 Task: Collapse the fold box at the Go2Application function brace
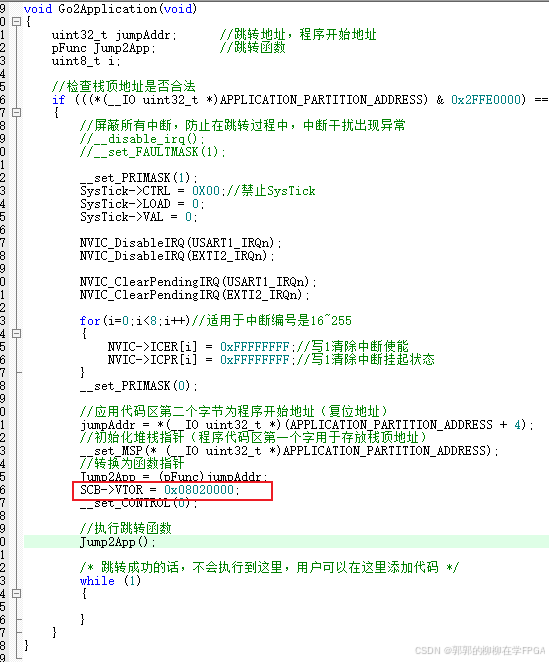(16, 22)
